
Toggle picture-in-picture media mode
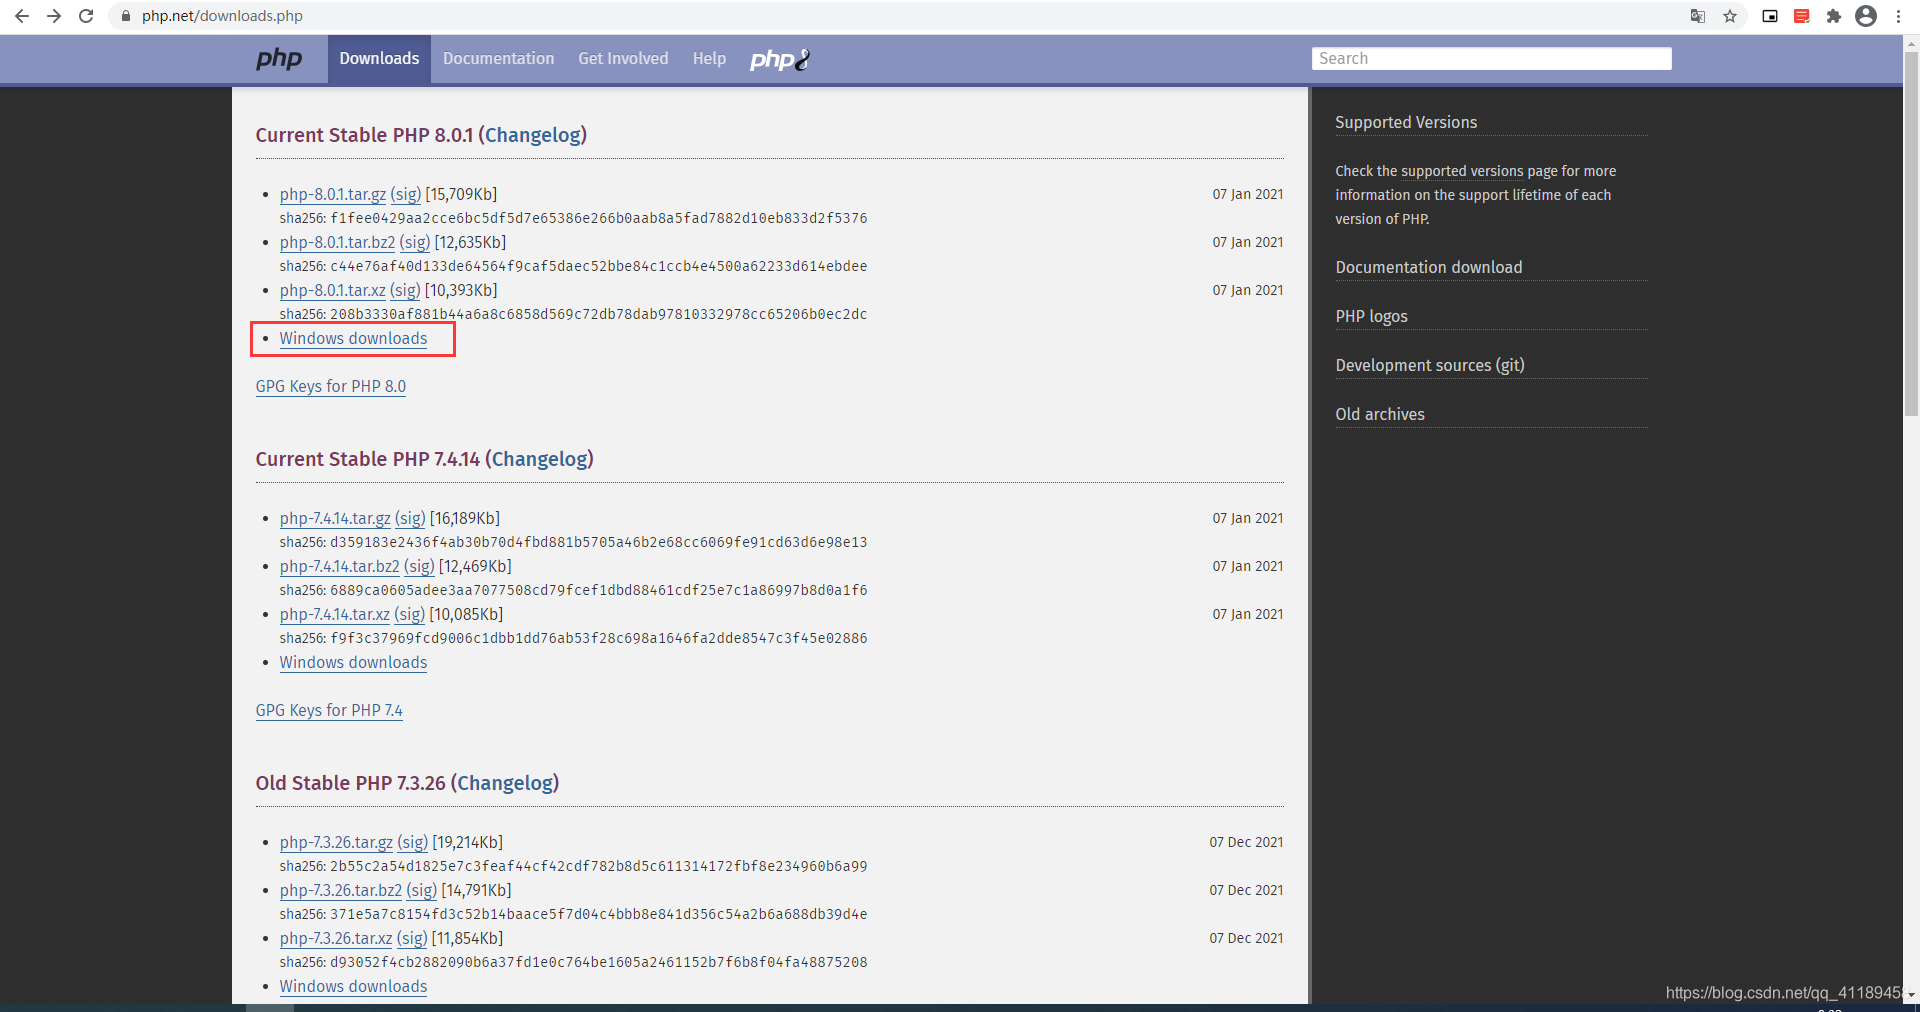pos(1769,16)
